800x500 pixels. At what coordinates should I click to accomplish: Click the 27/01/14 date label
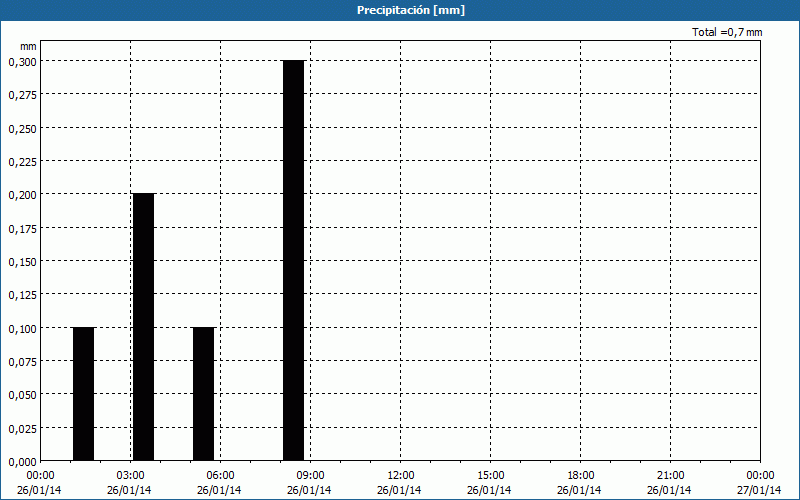759,490
